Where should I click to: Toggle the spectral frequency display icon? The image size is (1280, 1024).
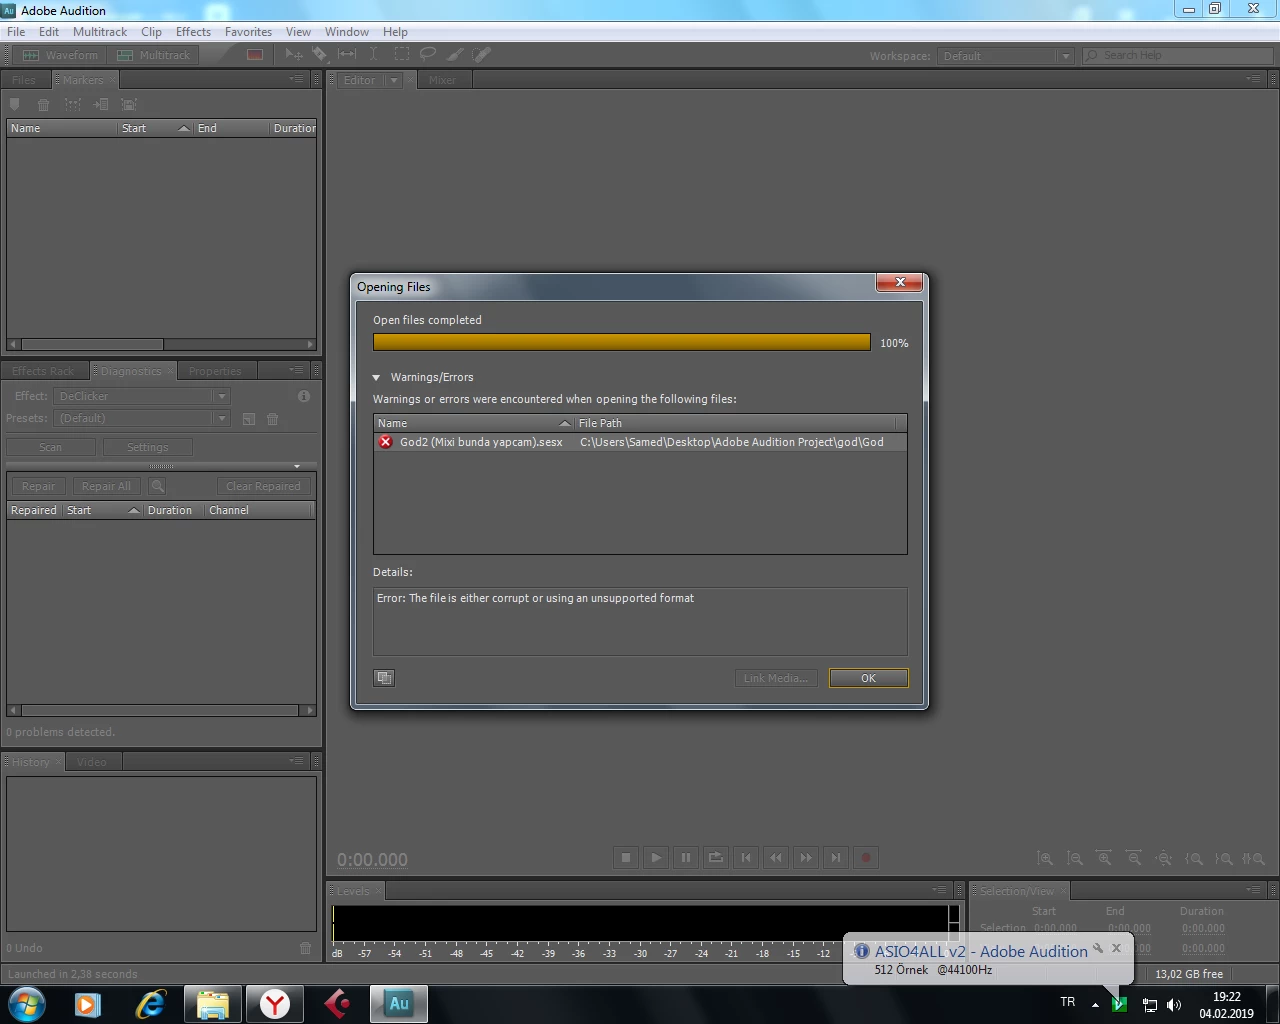(255, 55)
